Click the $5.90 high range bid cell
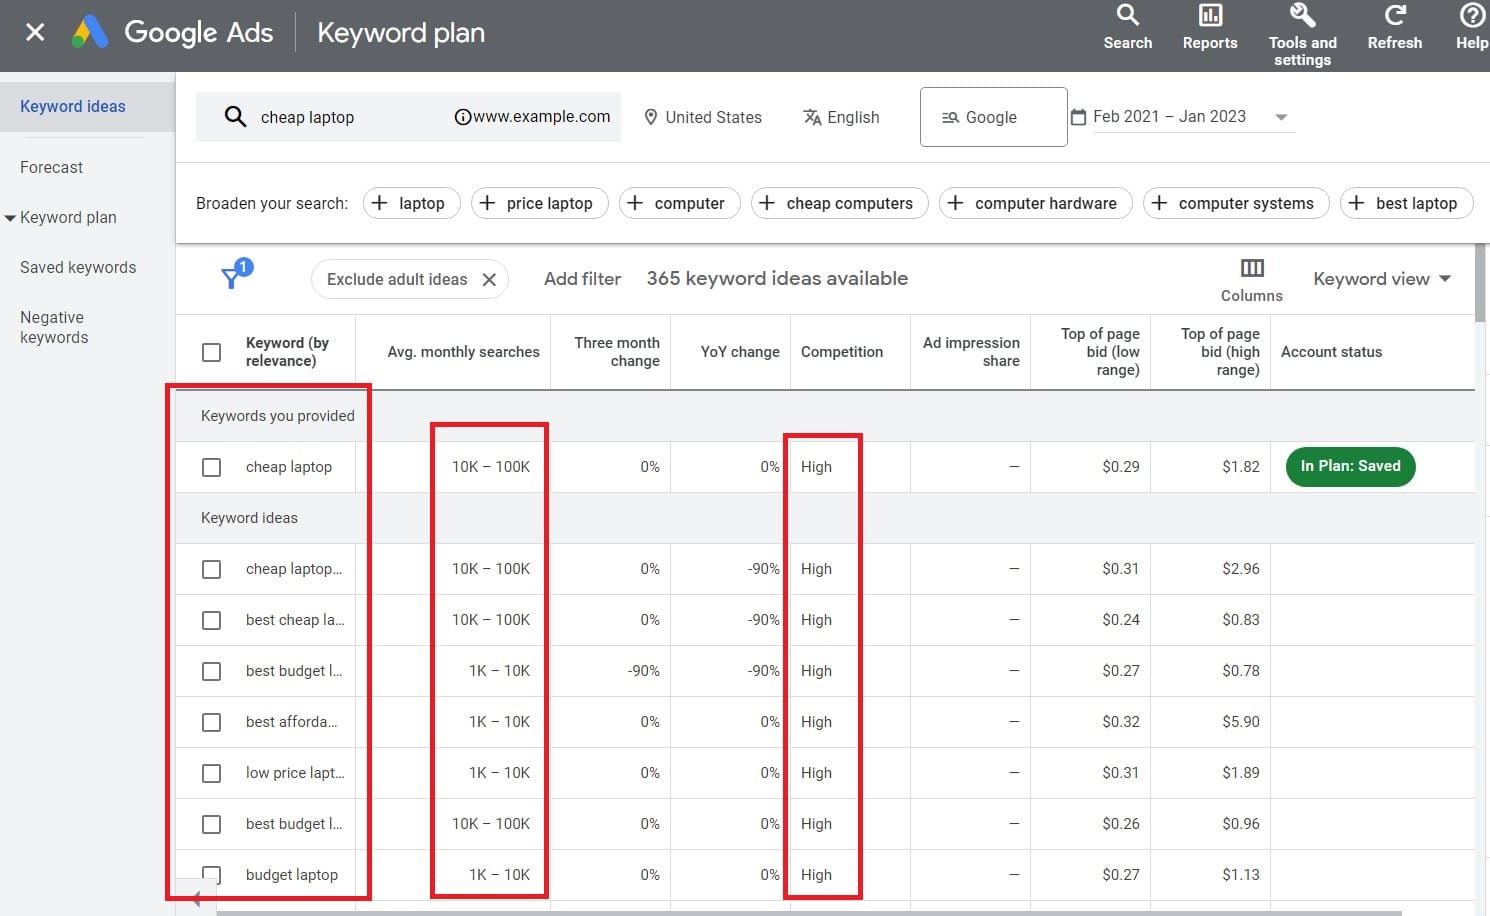The height and width of the screenshot is (916, 1490). pyautogui.click(x=1241, y=722)
